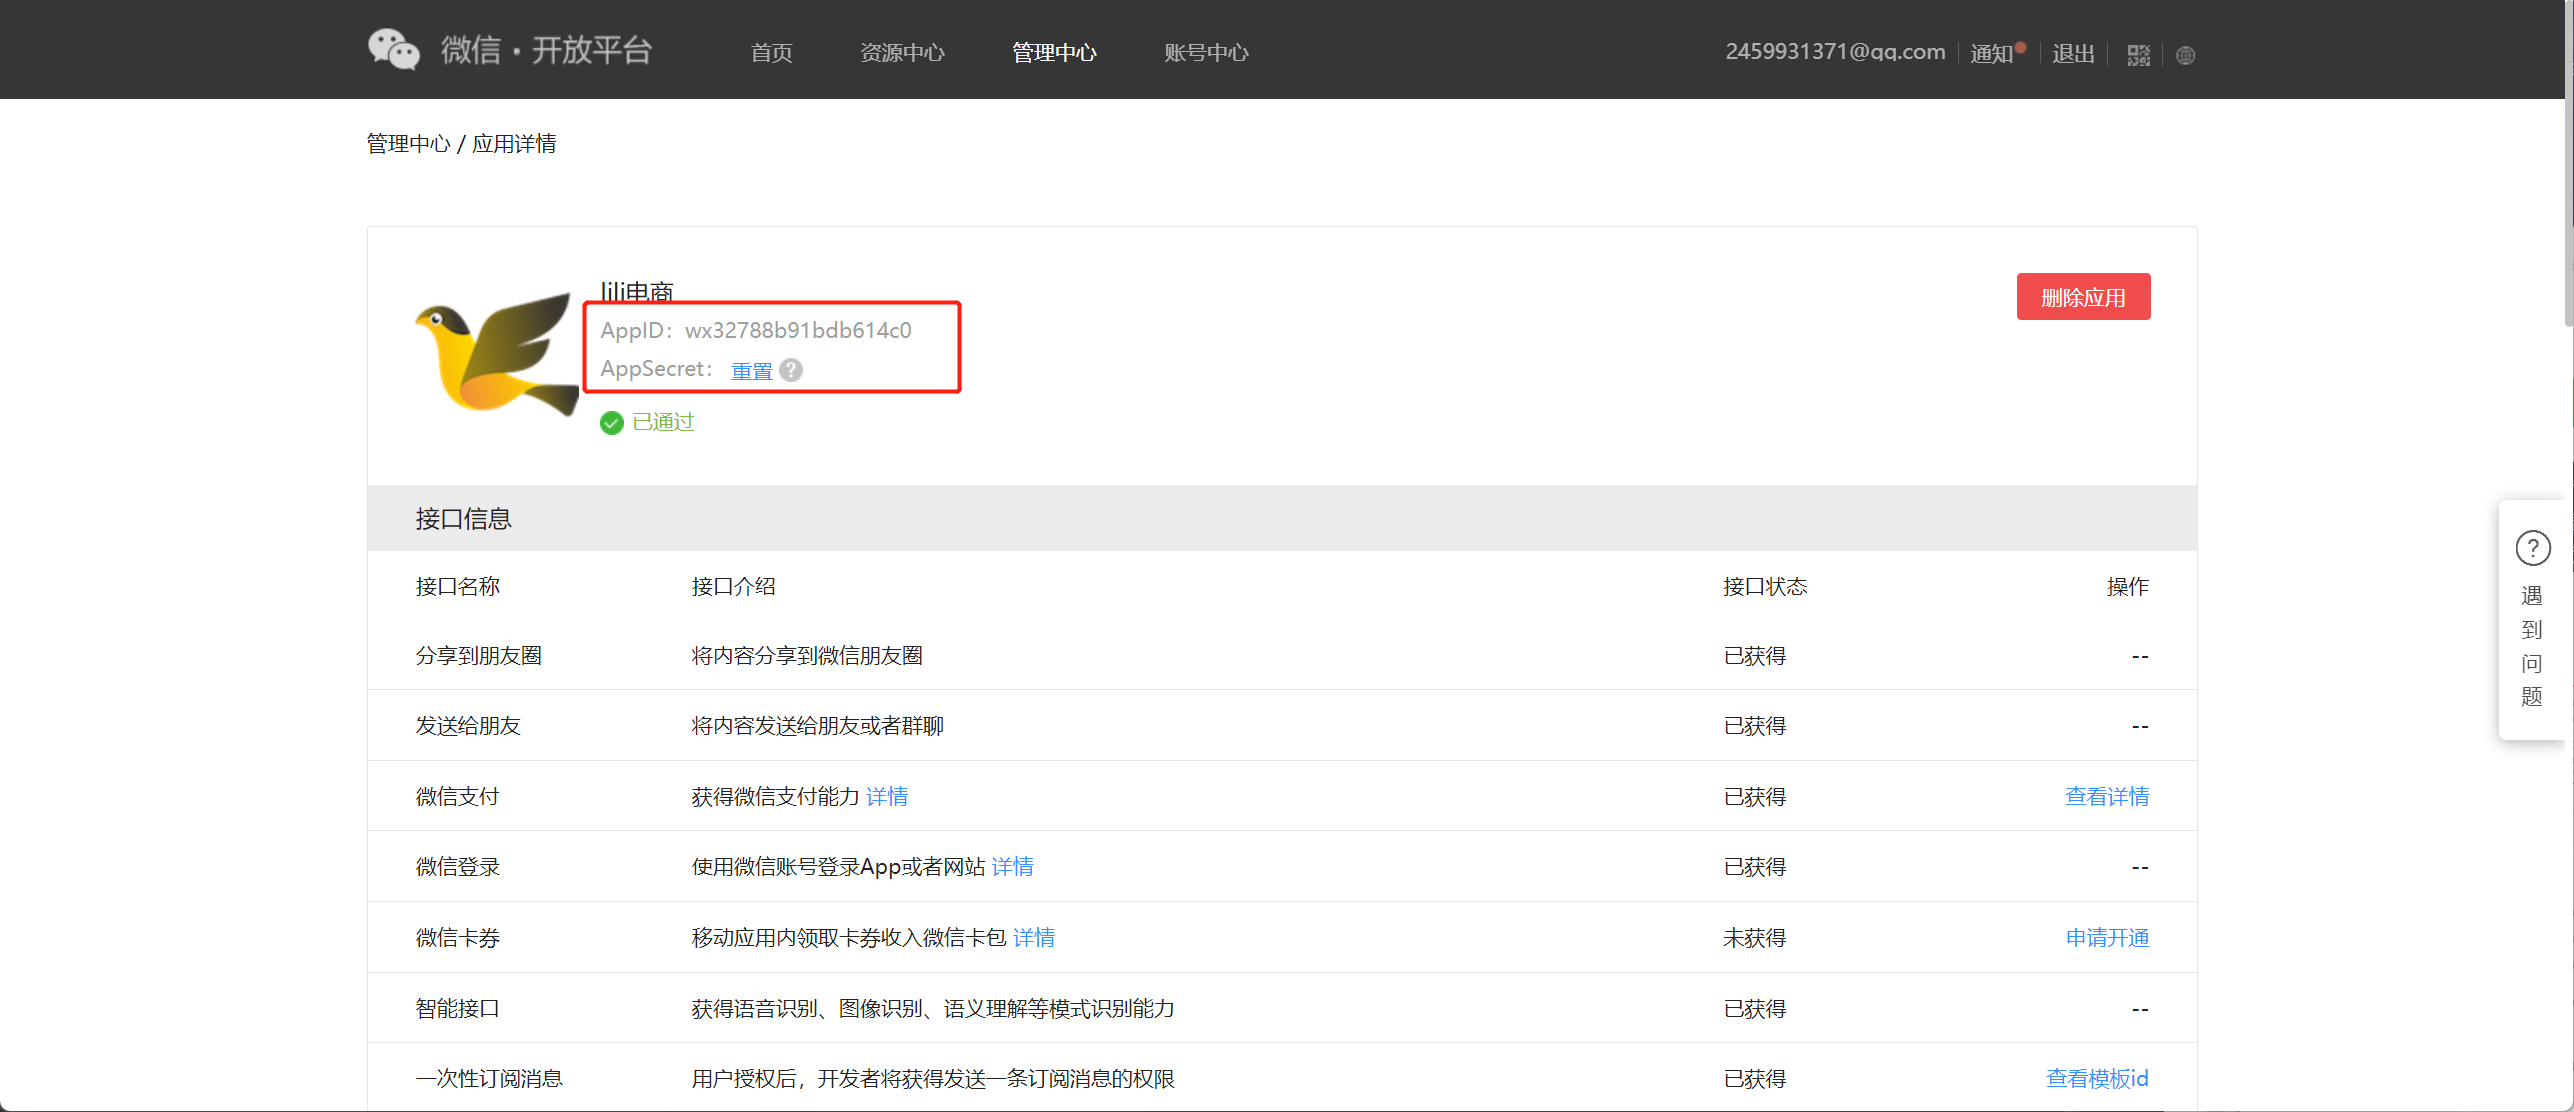The image size is (2574, 1112).
Task: Go to 首页 in the navigation
Action: (x=771, y=52)
